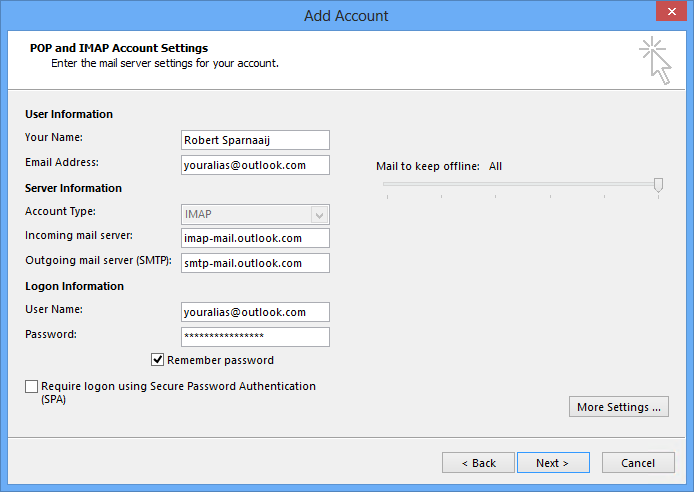Image resolution: width=694 pixels, height=492 pixels.
Task: Go back with the Back button
Action: (478, 463)
